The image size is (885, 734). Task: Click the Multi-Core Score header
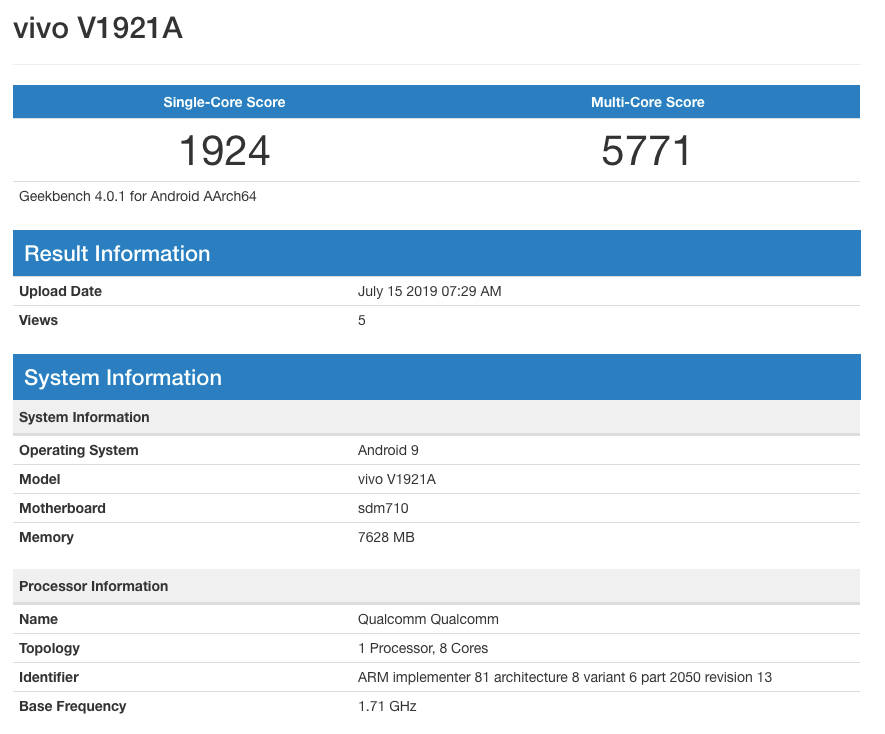[x=647, y=102]
